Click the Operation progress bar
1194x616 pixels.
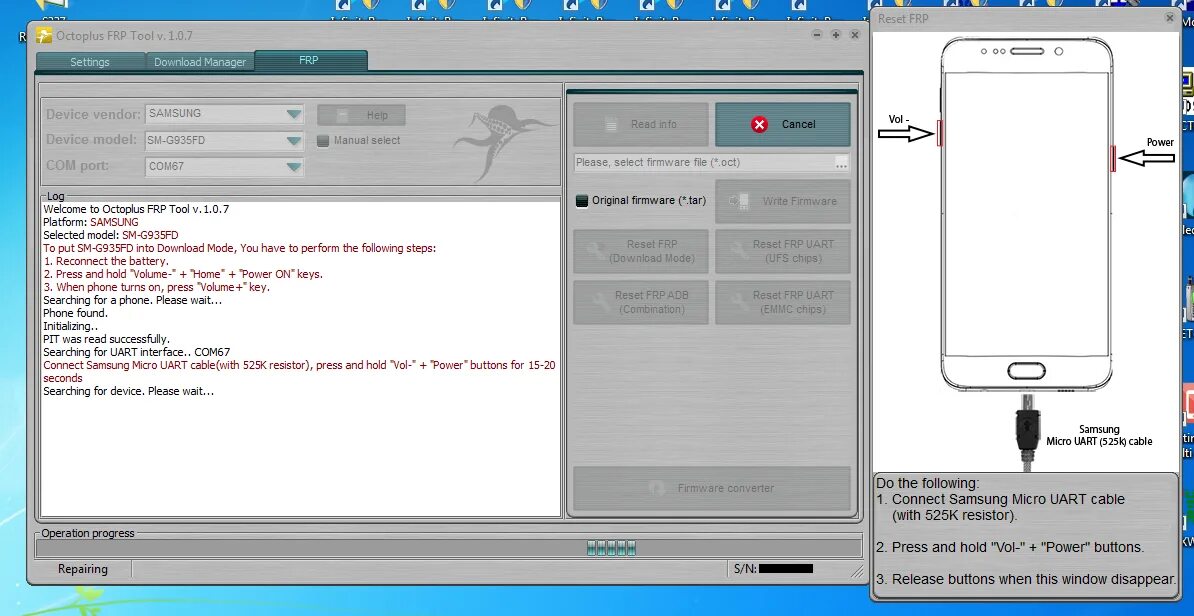(449, 547)
